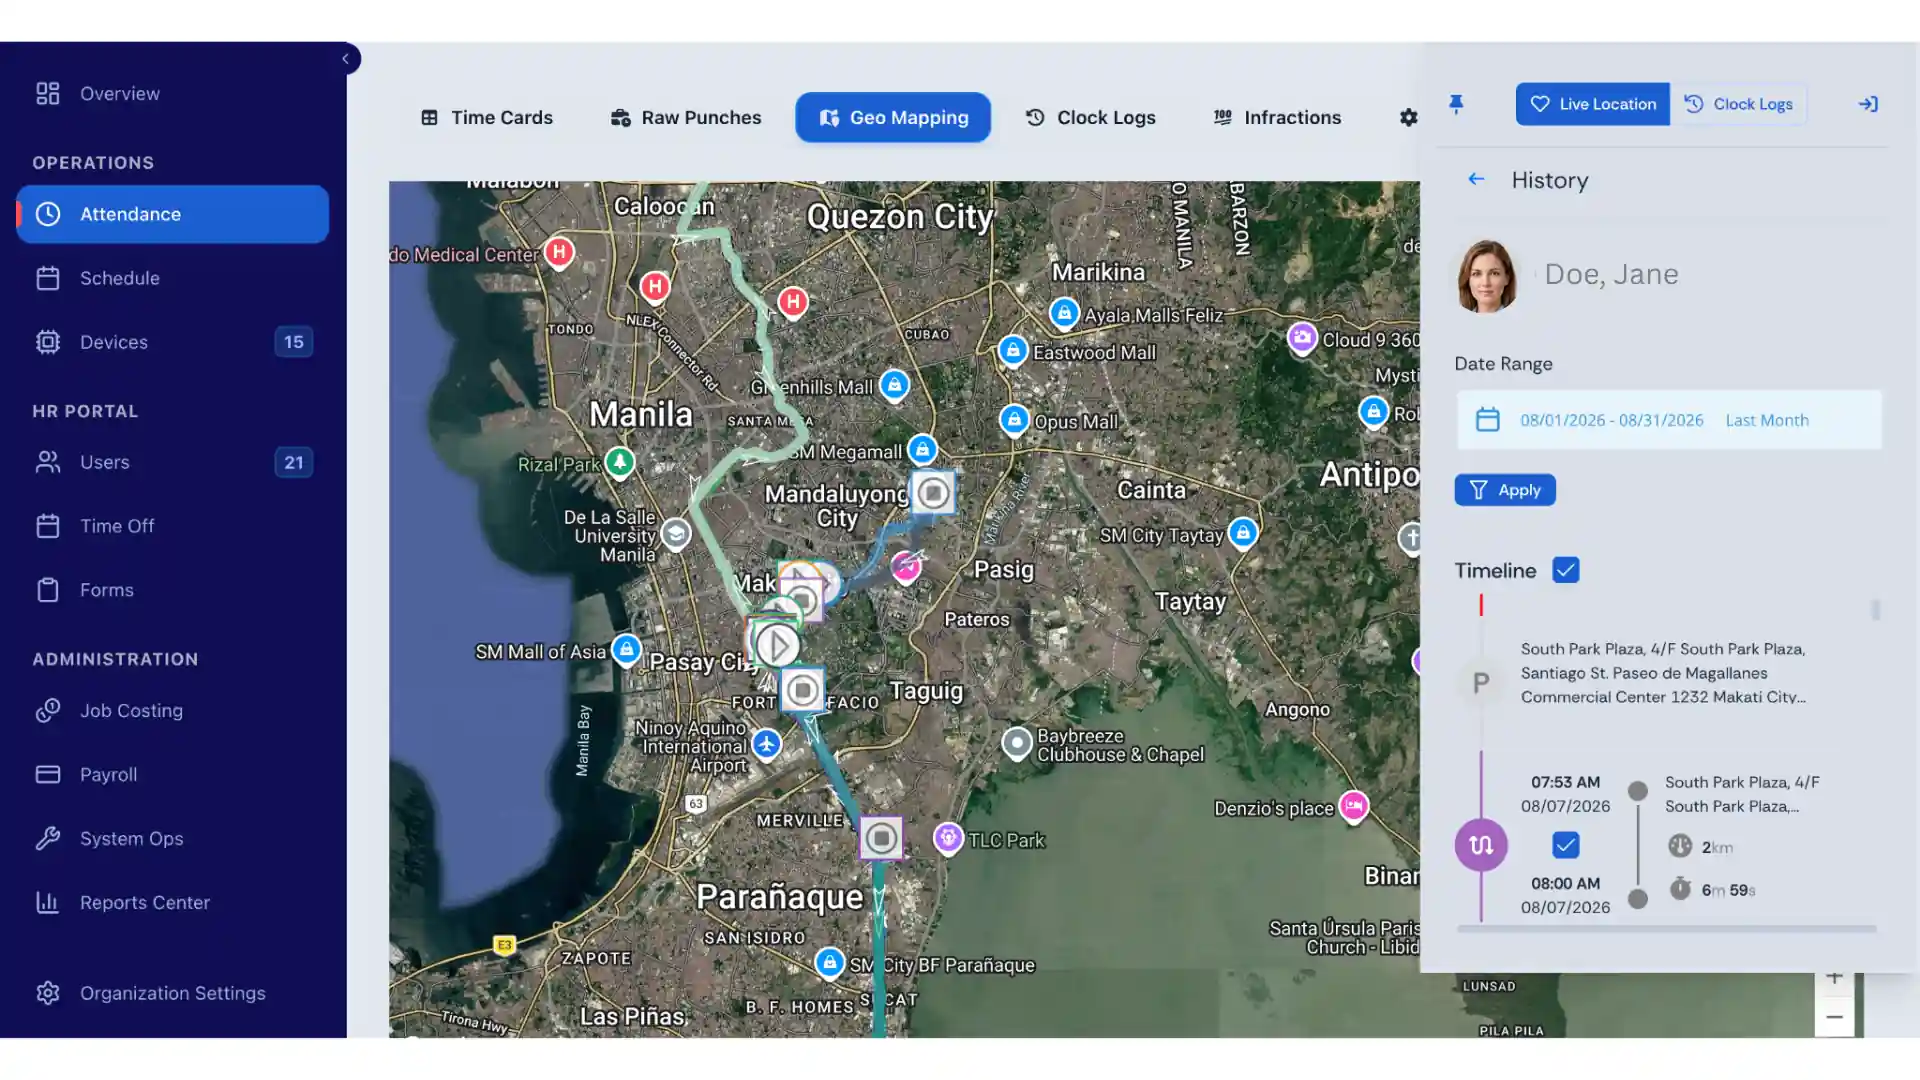The height and width of the screenshot is (1080, 1920).
Task: Switch to the Time Cards tab
Action: (x=487, y=118)
